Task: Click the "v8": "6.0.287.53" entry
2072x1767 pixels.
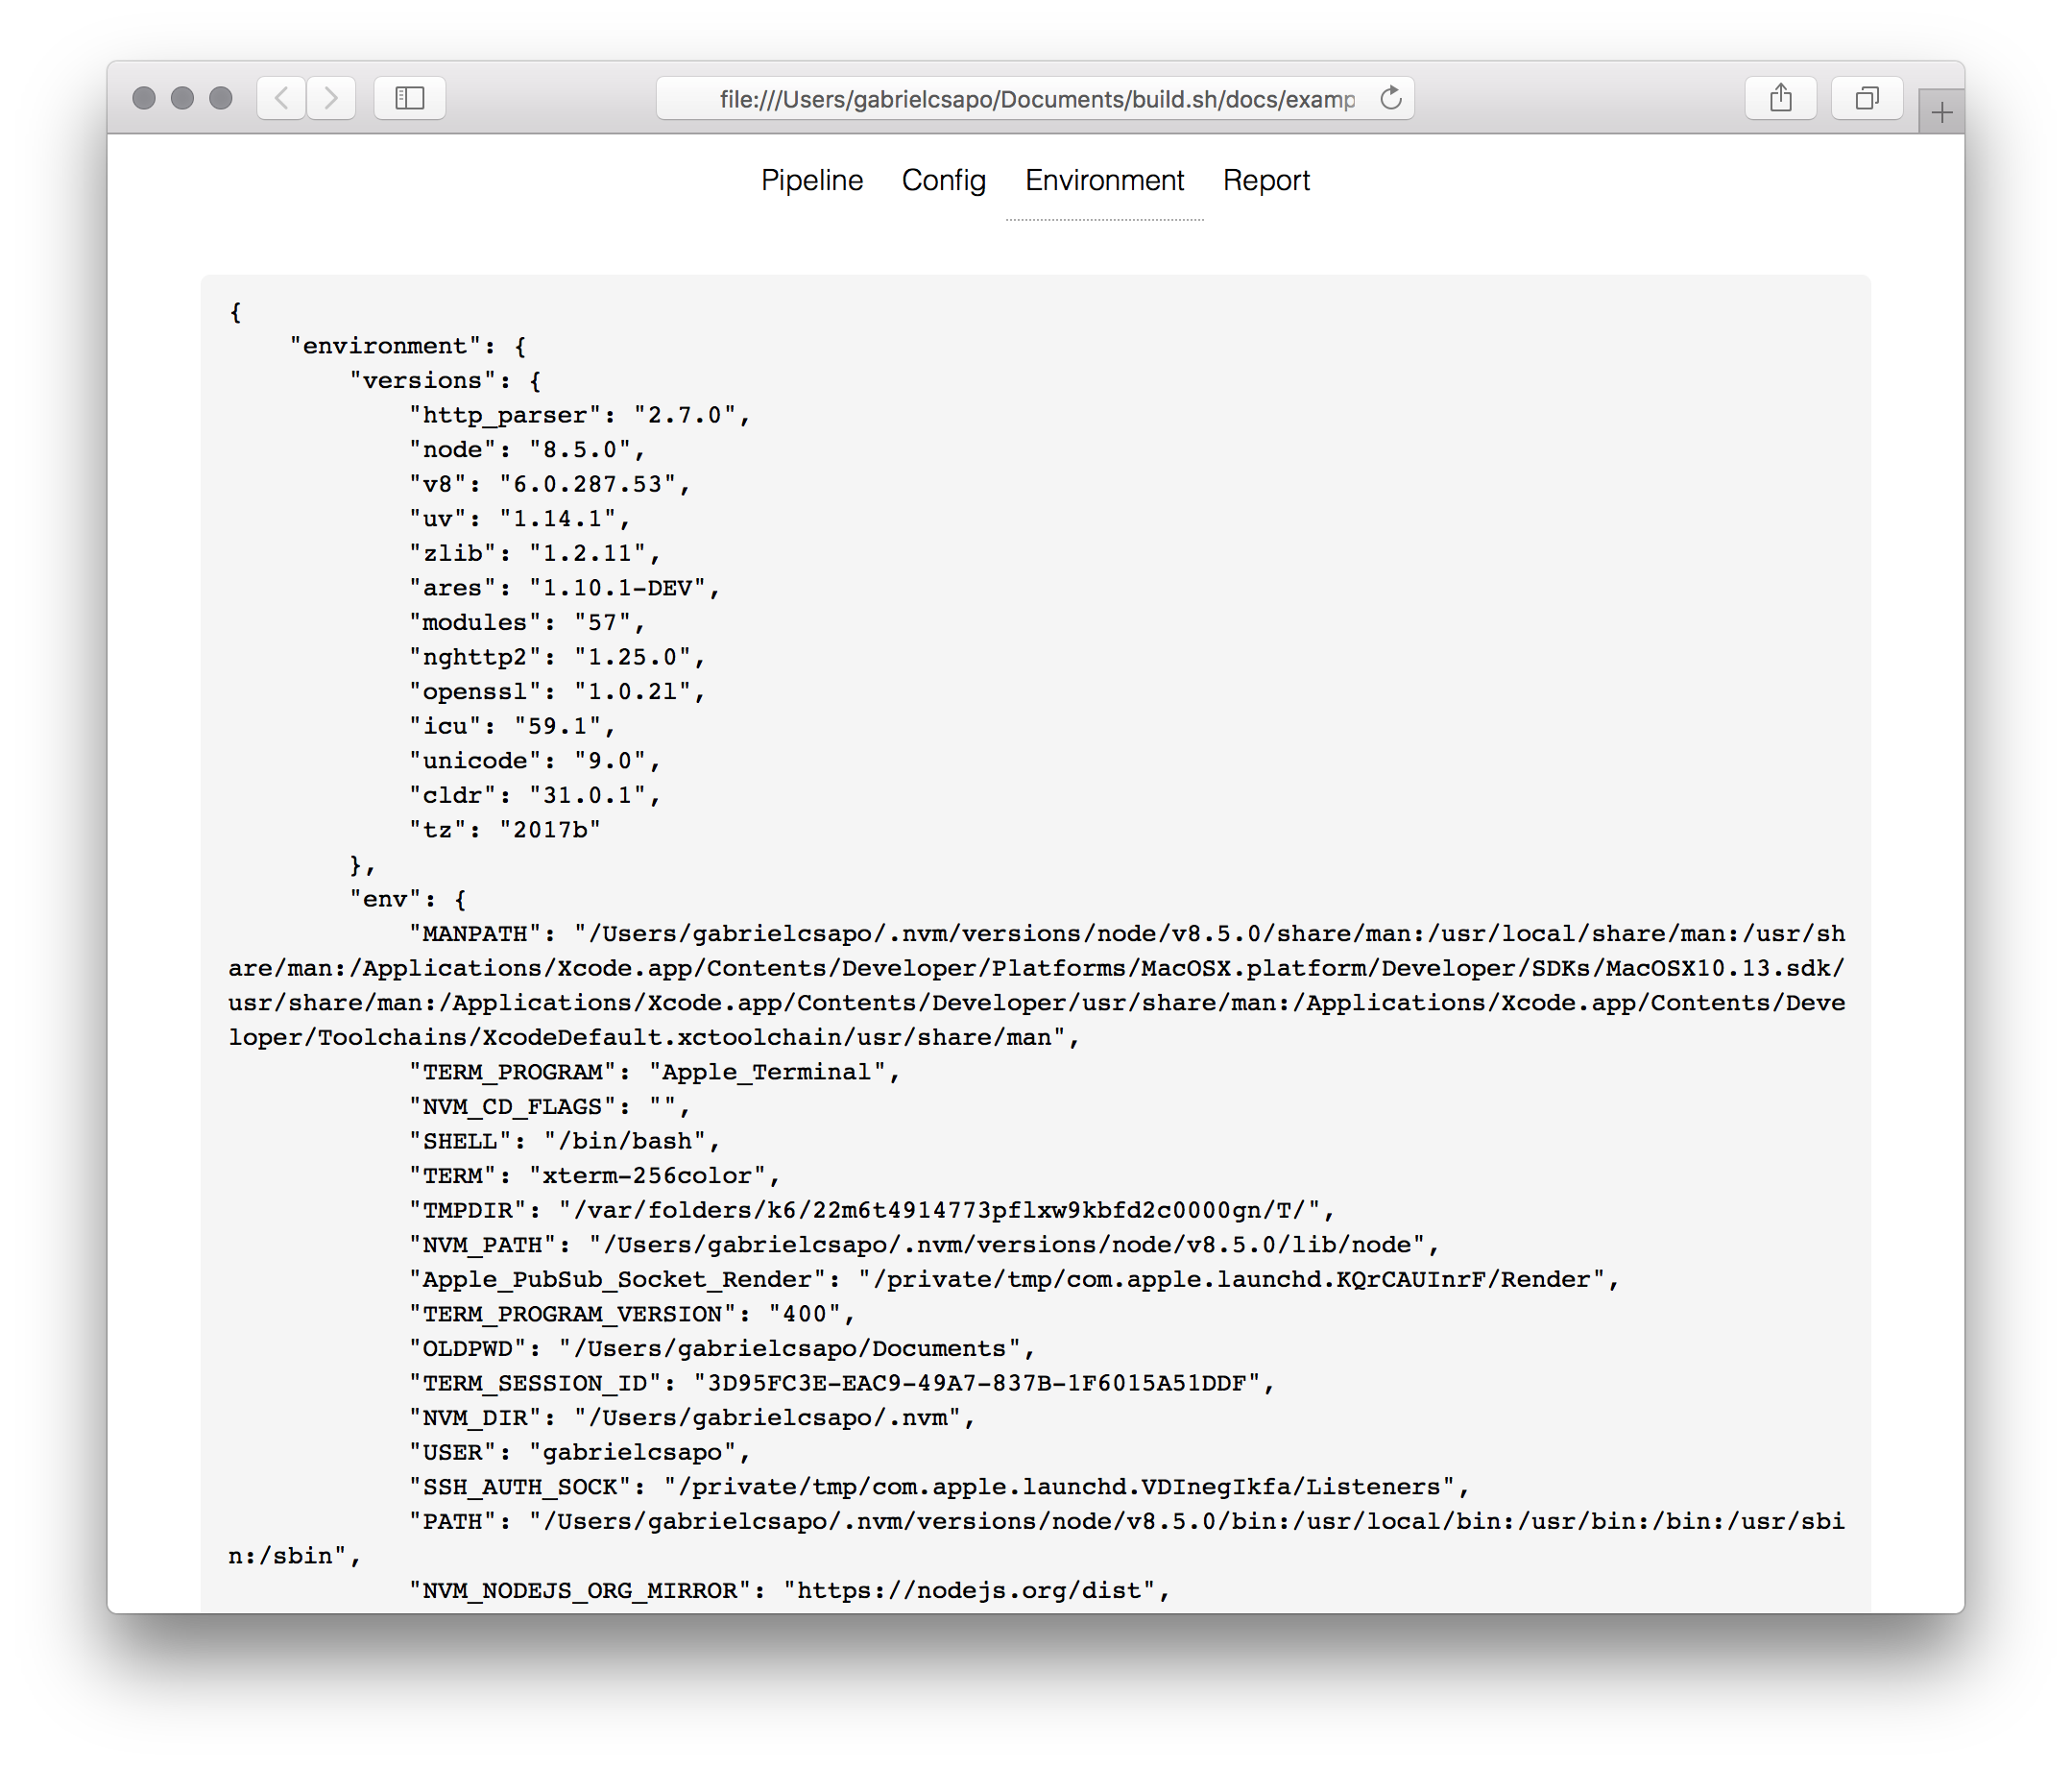Action: coord(549,484)
